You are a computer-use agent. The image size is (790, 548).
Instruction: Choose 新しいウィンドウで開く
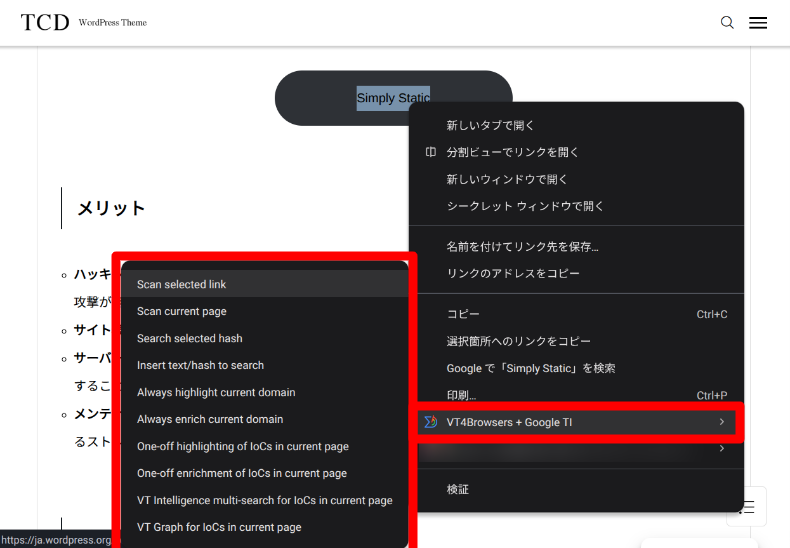(x=576, y=179)
